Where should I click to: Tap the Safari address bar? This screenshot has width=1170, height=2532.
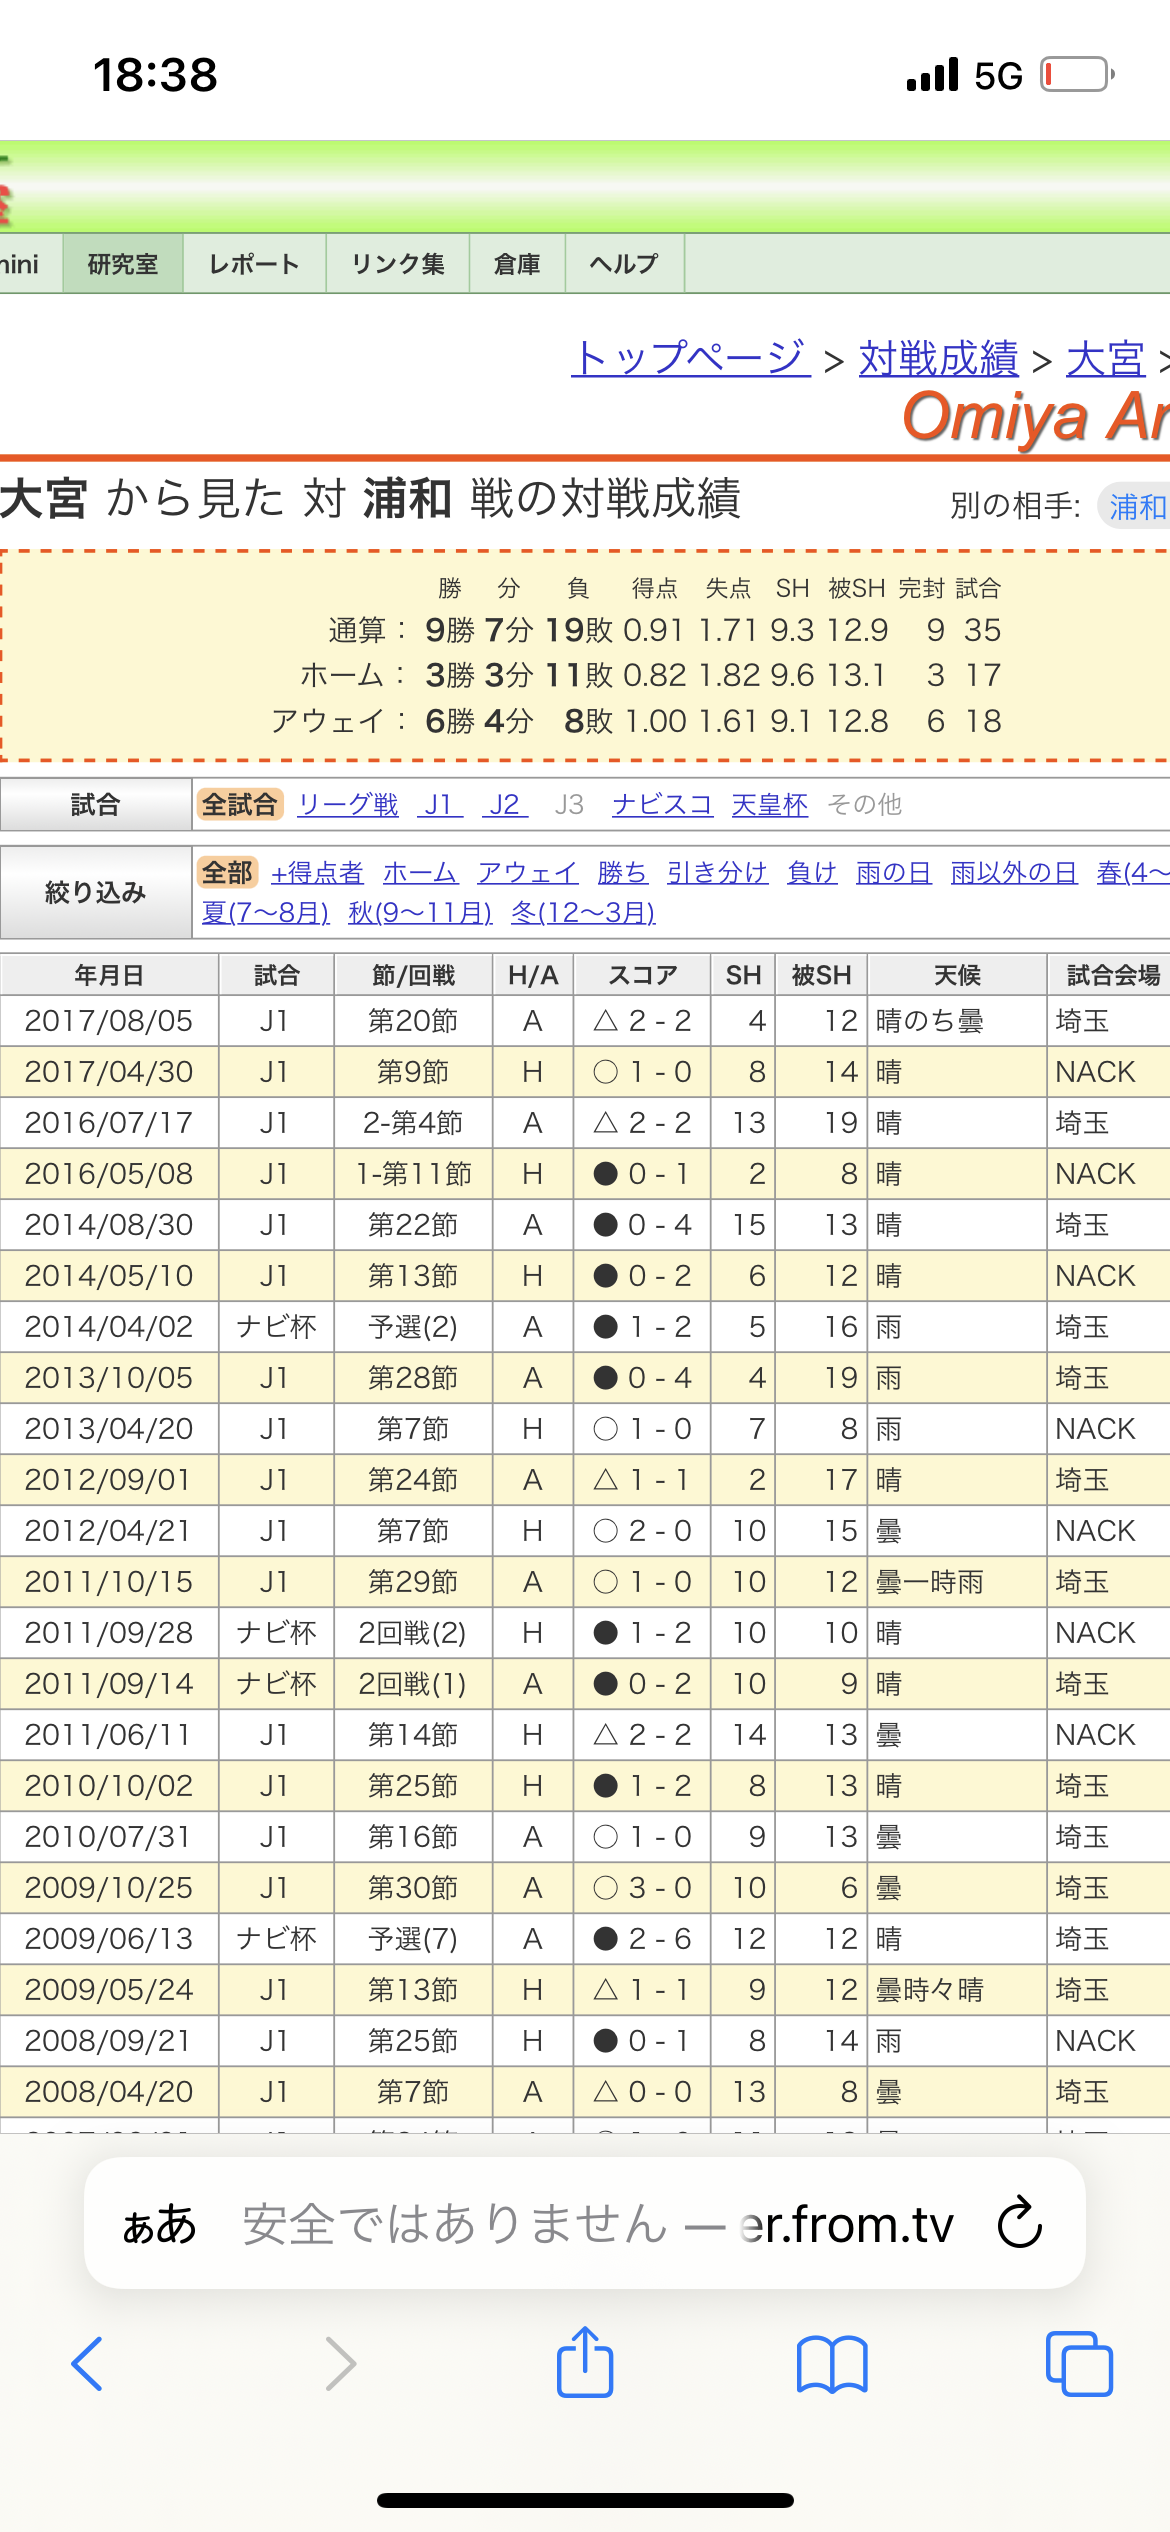(597, 2224)
